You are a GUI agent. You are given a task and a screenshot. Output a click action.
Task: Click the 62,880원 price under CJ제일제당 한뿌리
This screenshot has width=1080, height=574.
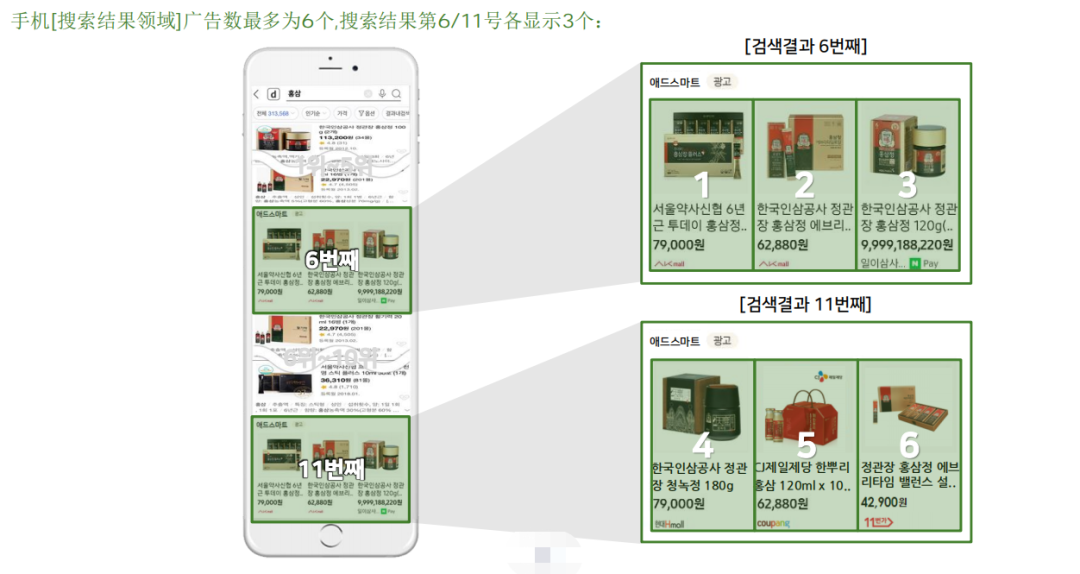(782, 504)
